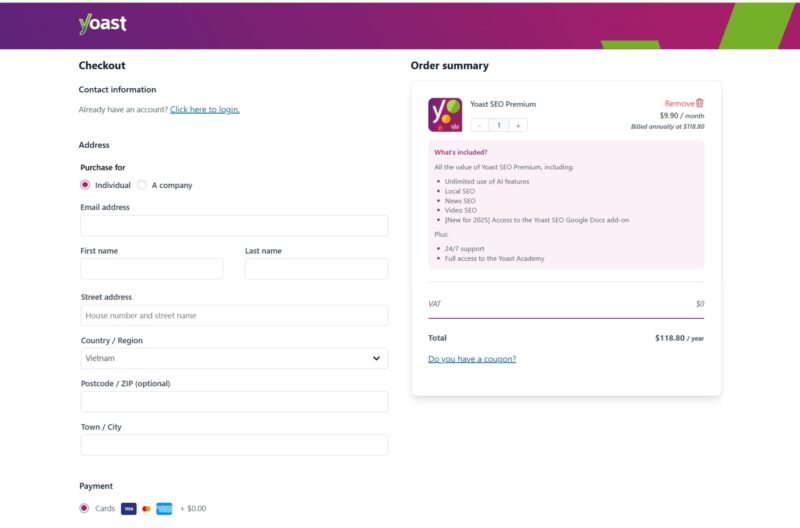The height and width of the screenshot is (528, 800).
Task: Click the trash icon to remove item
Action: click(x=700, y=103)
